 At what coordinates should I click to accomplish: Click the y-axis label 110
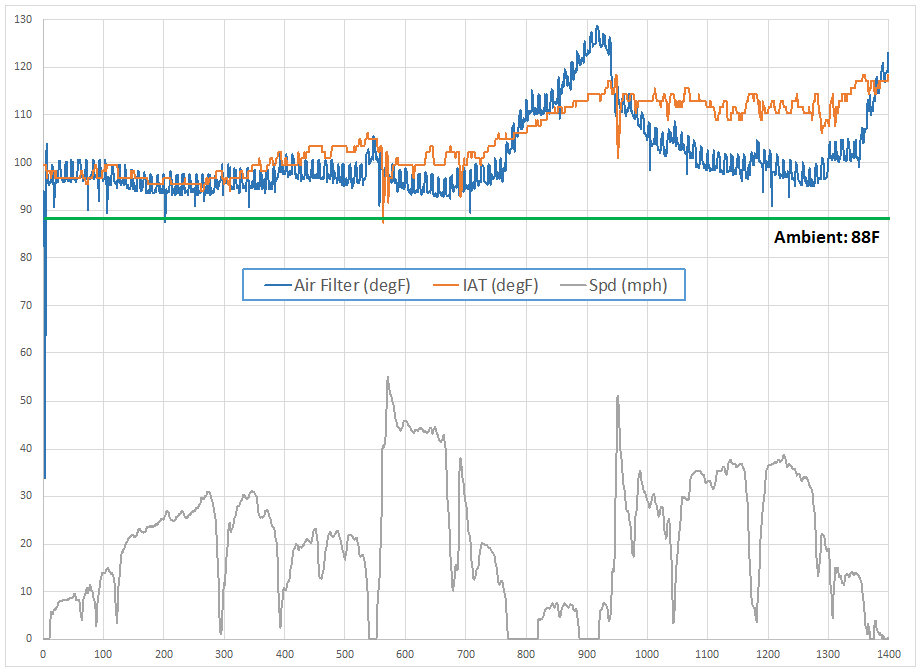pyautogui.click(x=21, y=115)
